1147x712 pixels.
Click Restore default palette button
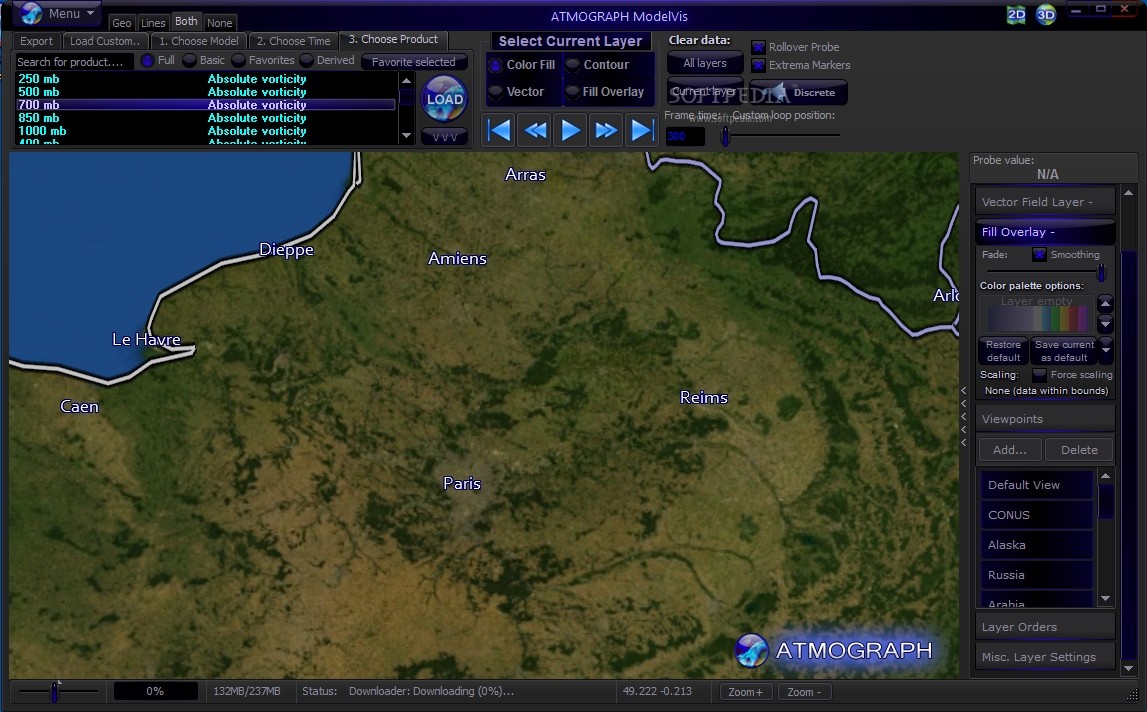(1003, 351)
